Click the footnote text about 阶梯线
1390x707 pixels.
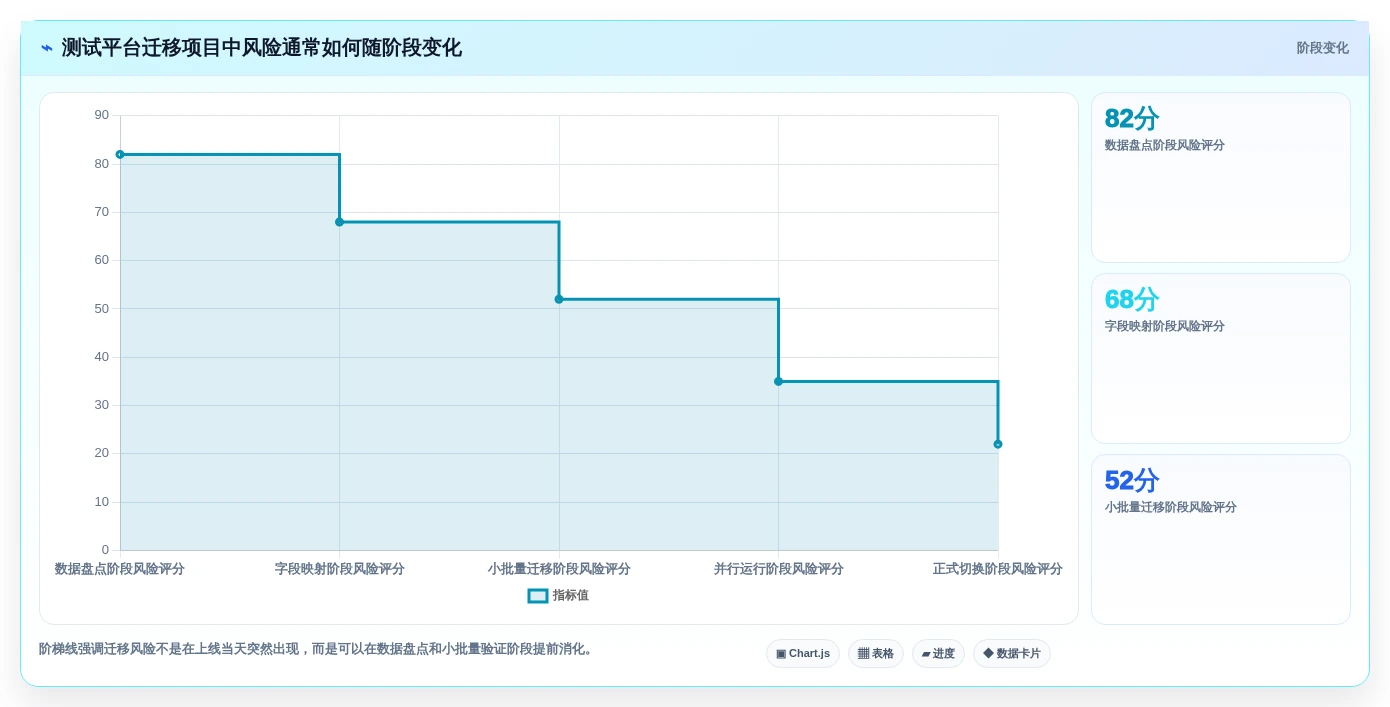(x=318, y=649)
